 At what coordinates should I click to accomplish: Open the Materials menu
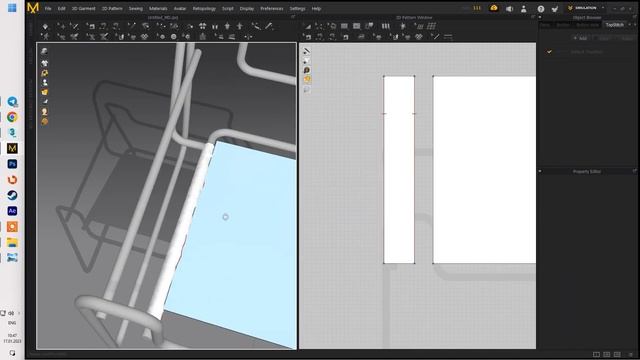point(158,9)
